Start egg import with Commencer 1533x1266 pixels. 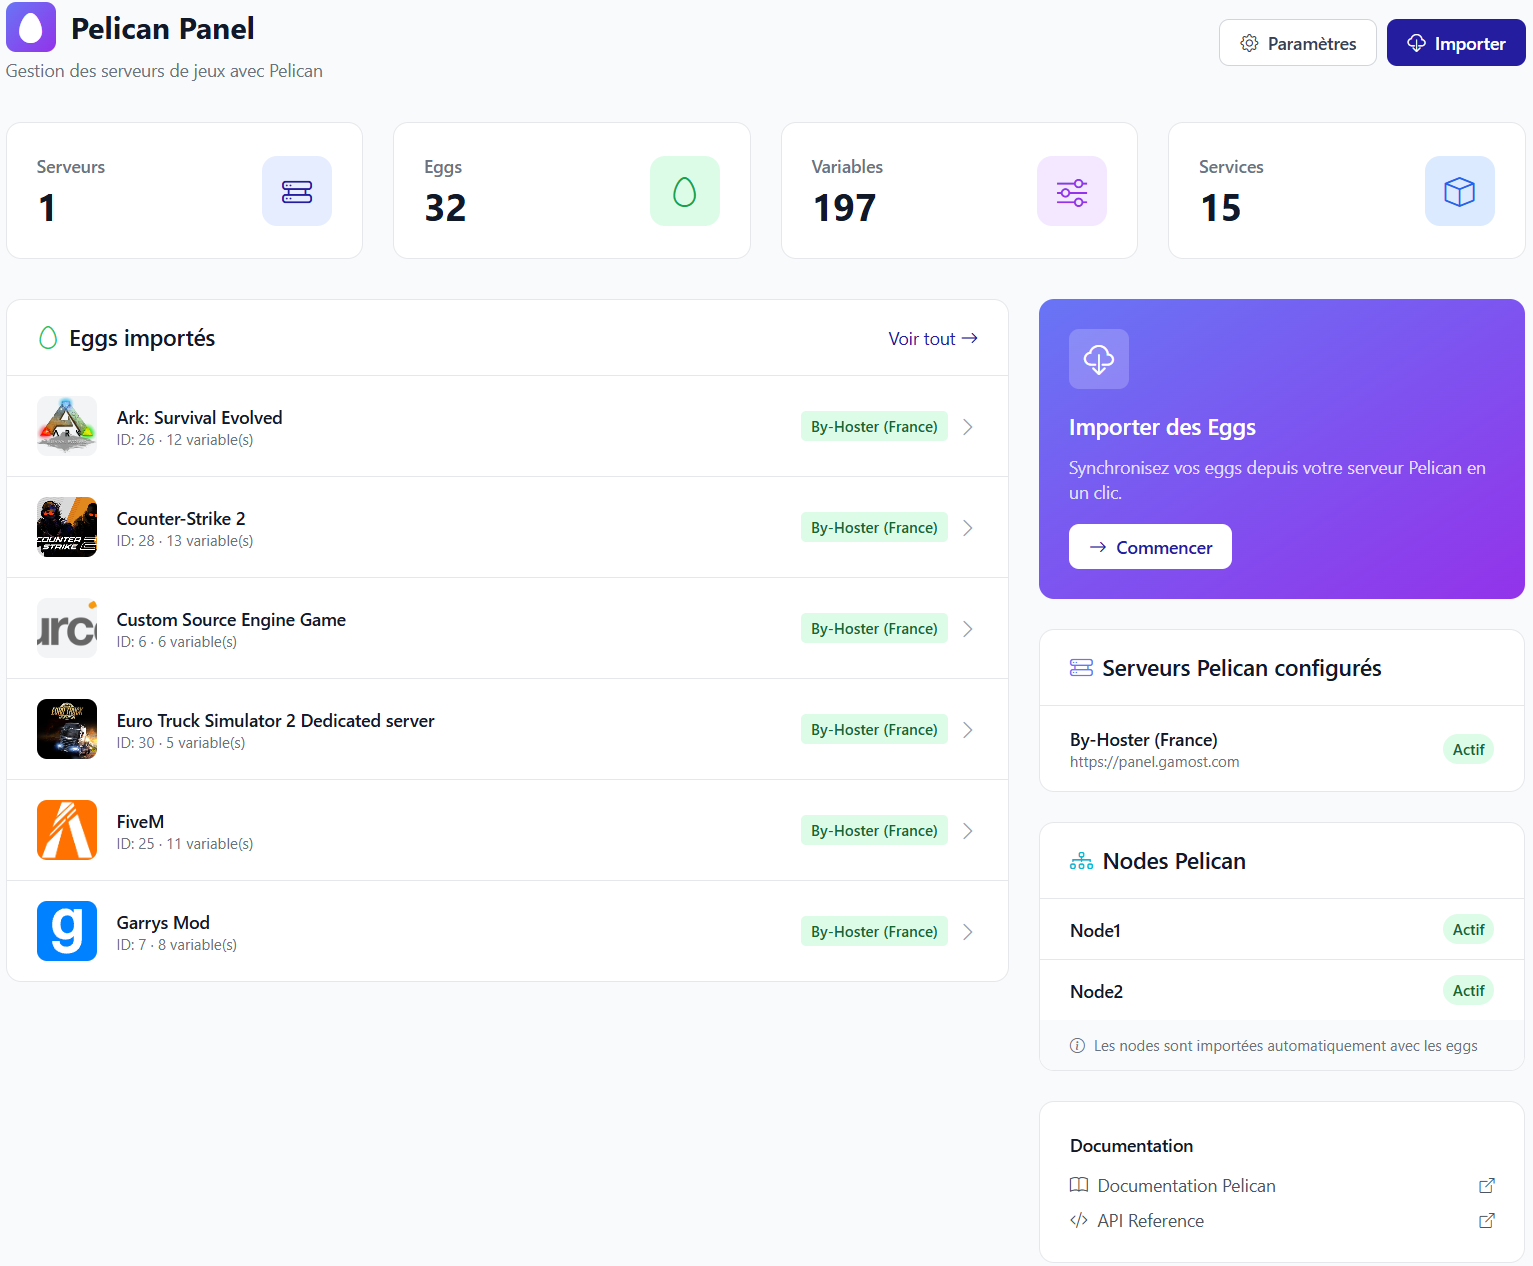point(1150,547)
